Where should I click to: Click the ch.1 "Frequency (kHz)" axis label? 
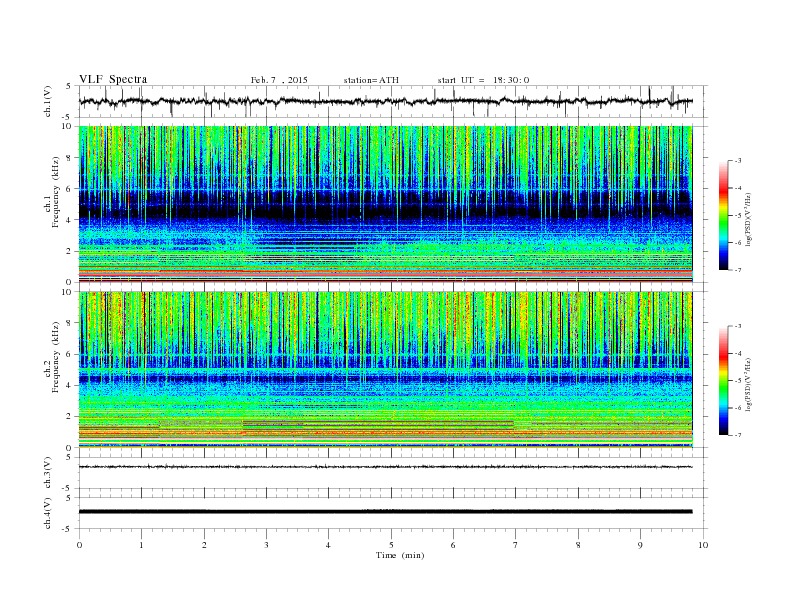56,192
